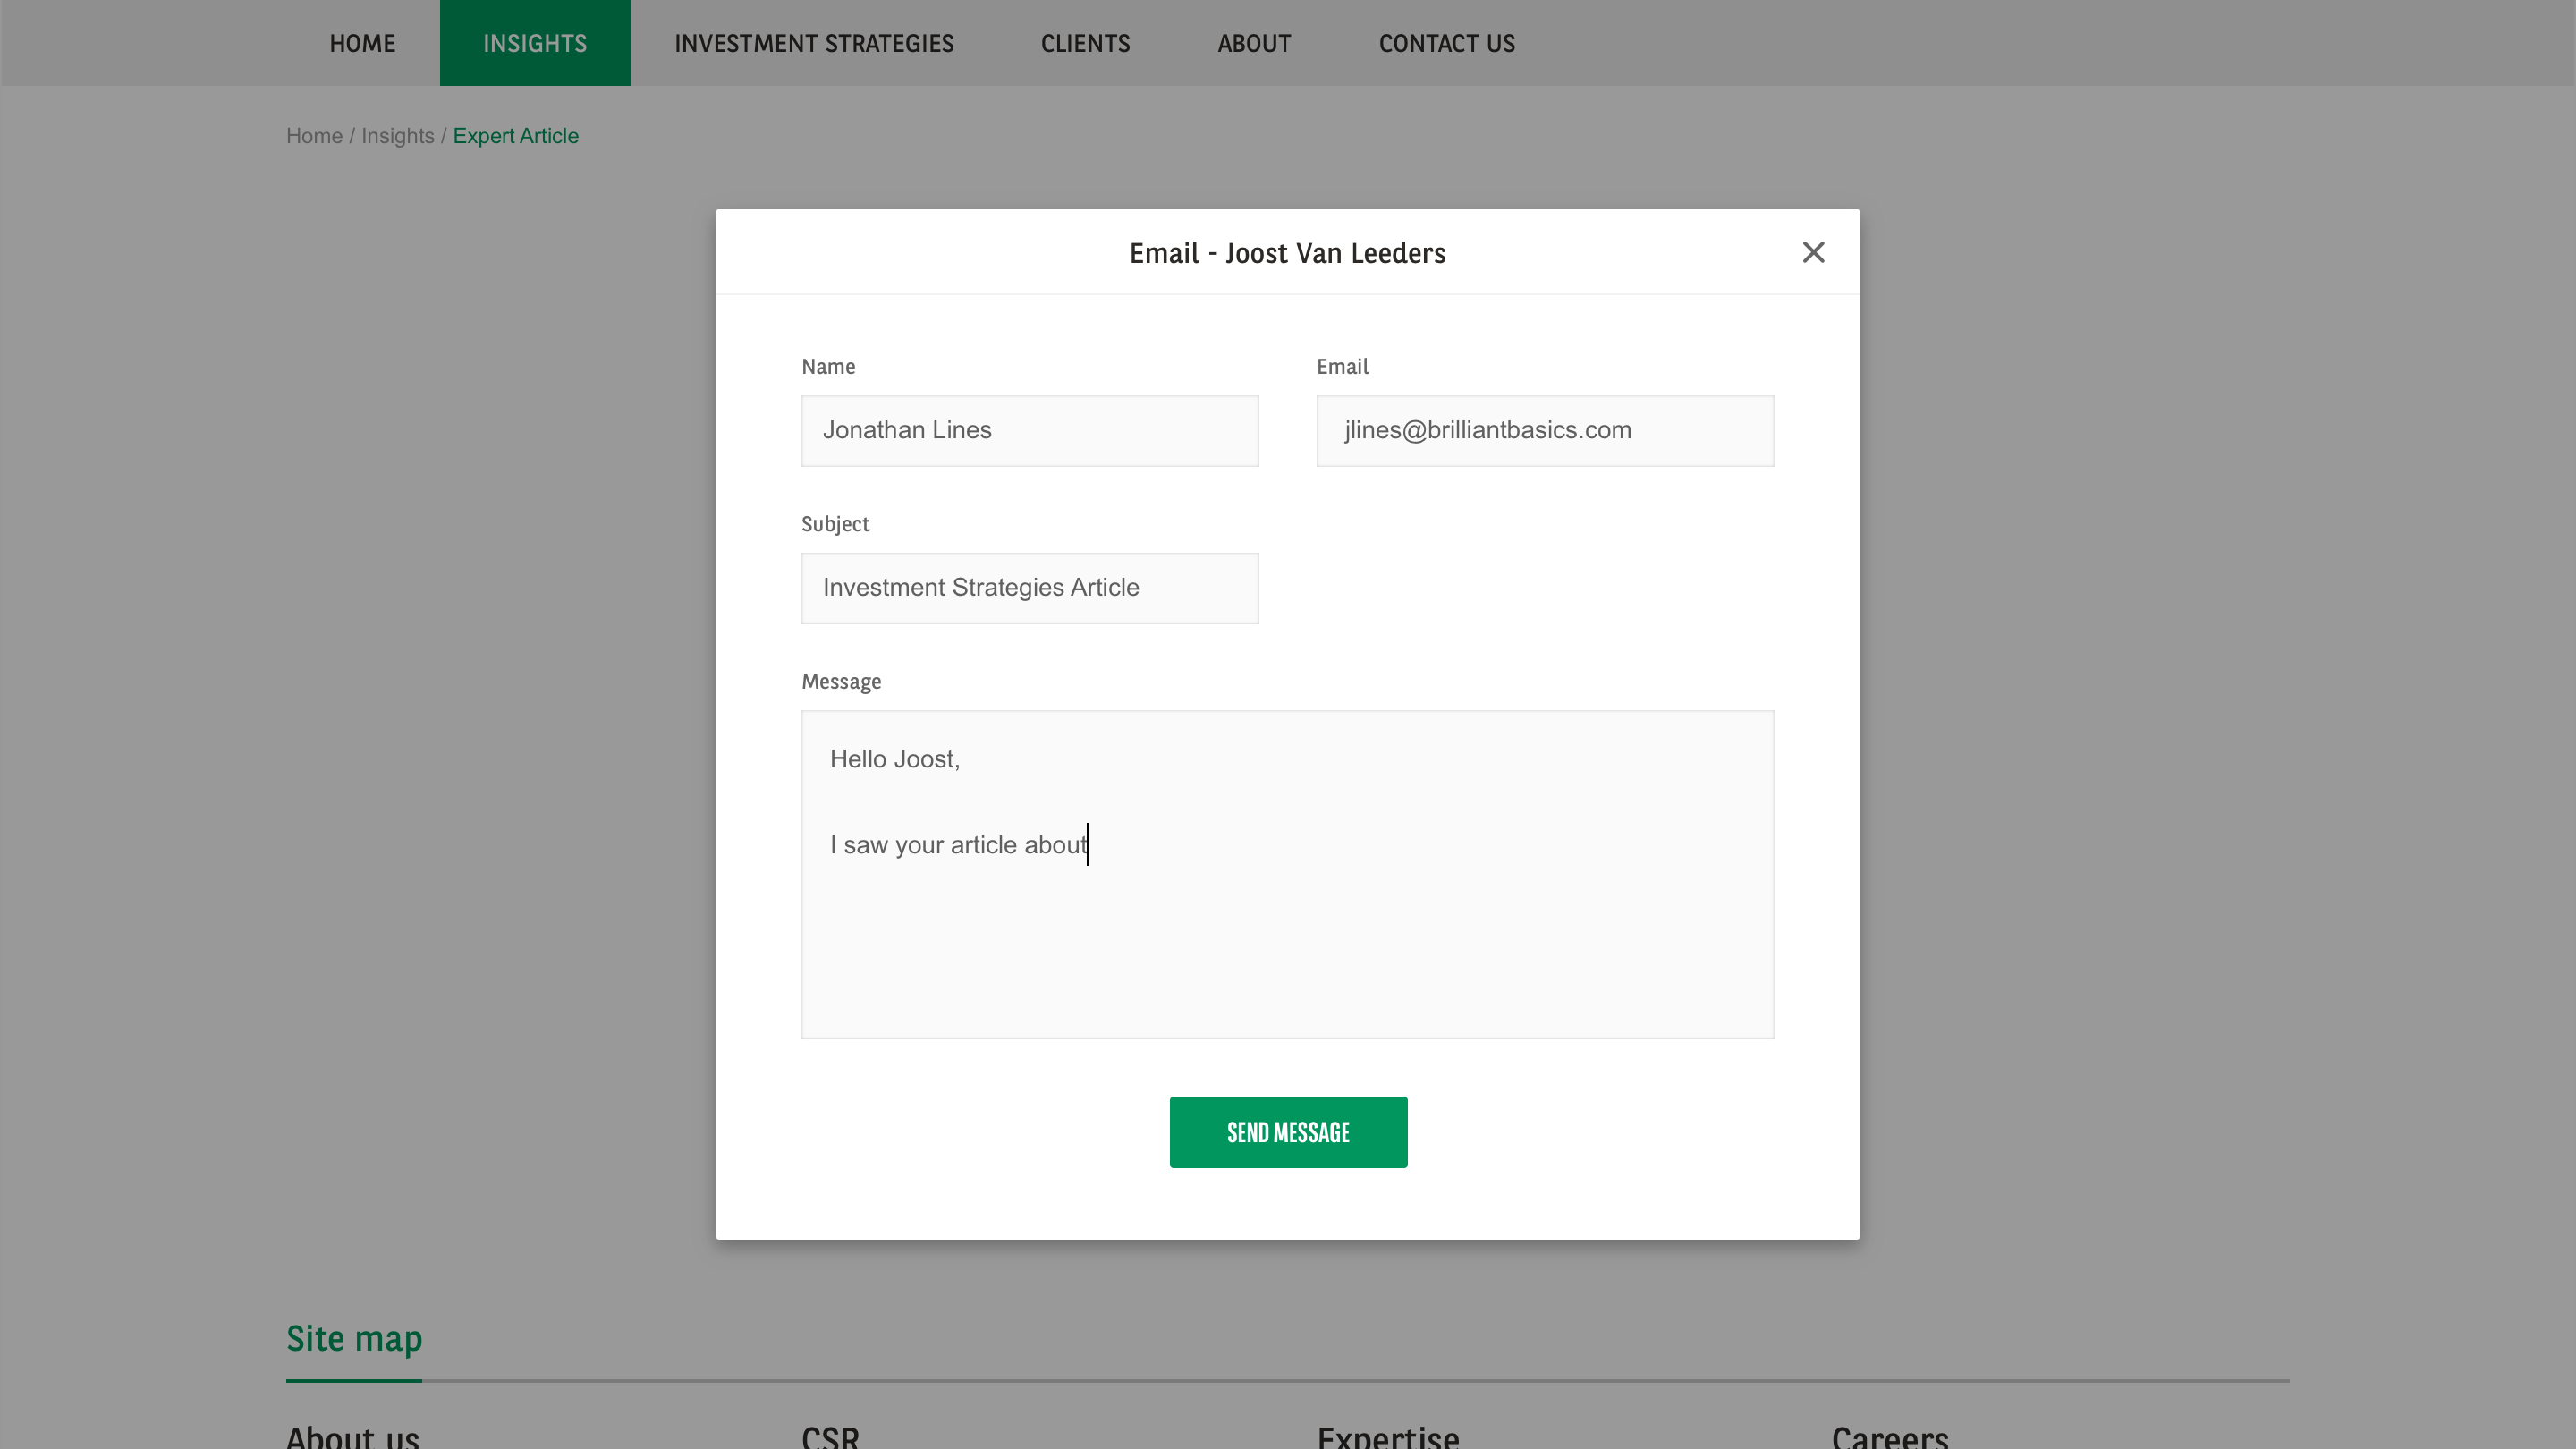This screenshot has height=1449, width=2576.
Task: Navigate to Contact Us
Action: 1447,43
